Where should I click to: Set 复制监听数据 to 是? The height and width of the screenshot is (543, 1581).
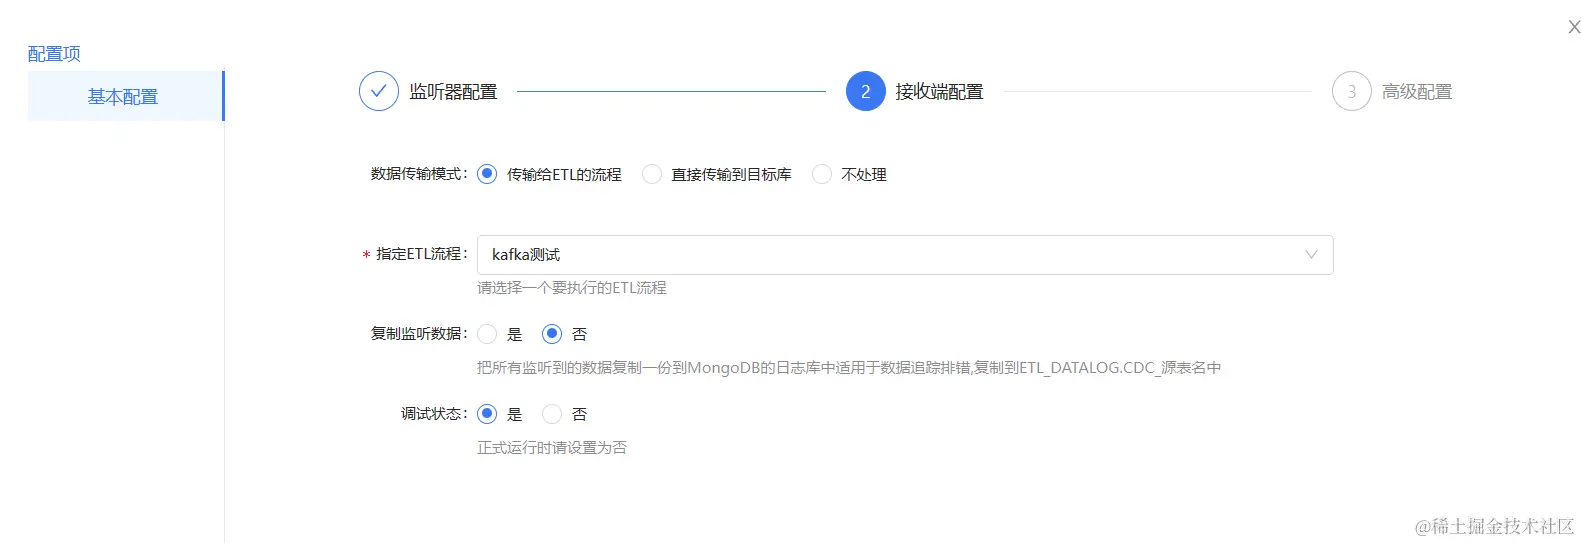point(487,334)
